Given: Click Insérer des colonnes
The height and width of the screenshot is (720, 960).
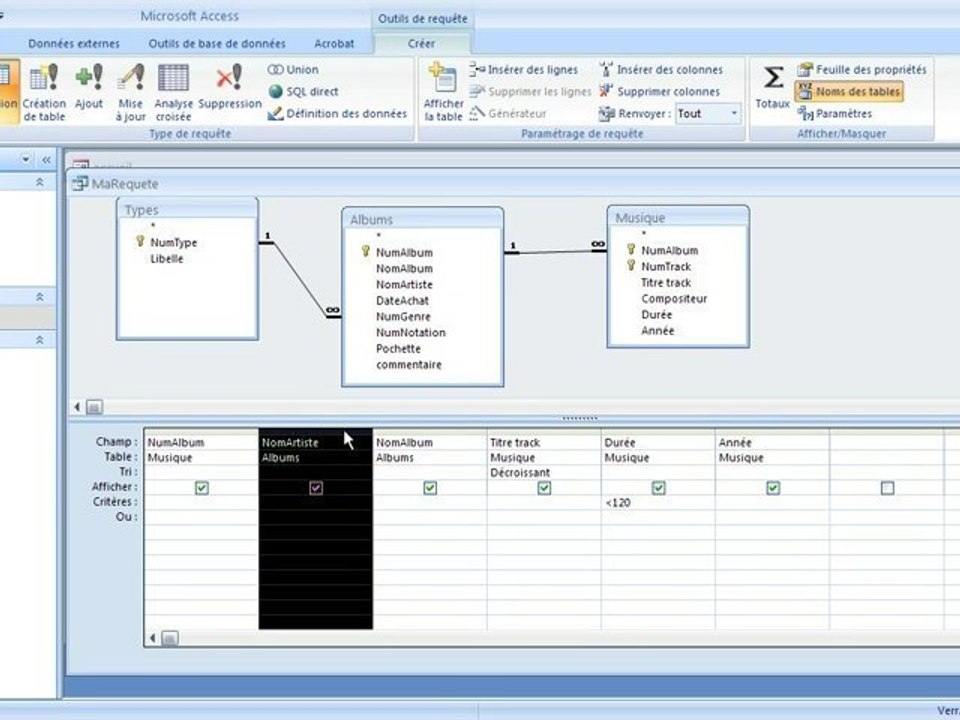Looking at the screenshot, I should (x=661, y=70).
